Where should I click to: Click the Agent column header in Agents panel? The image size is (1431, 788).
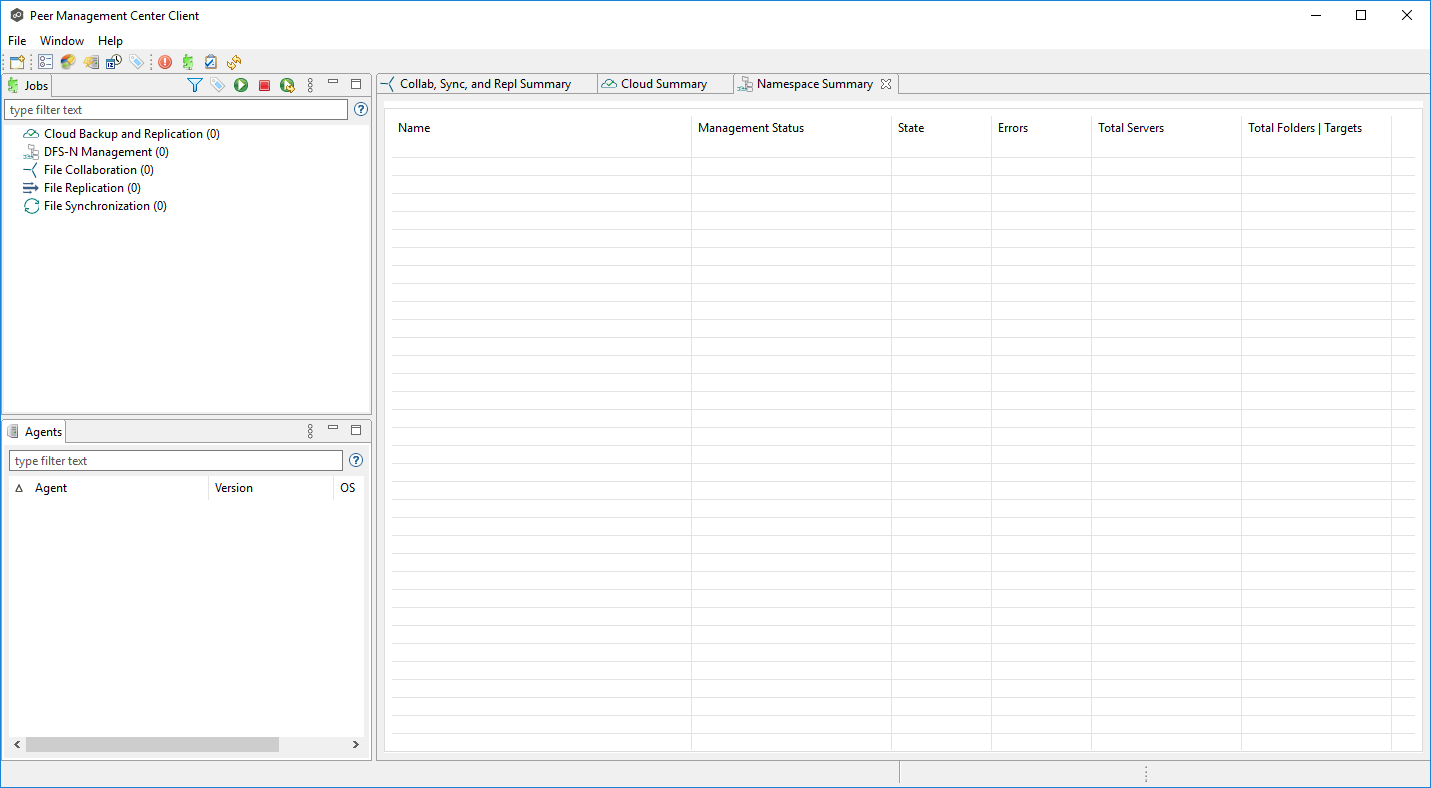pos(118,488)
